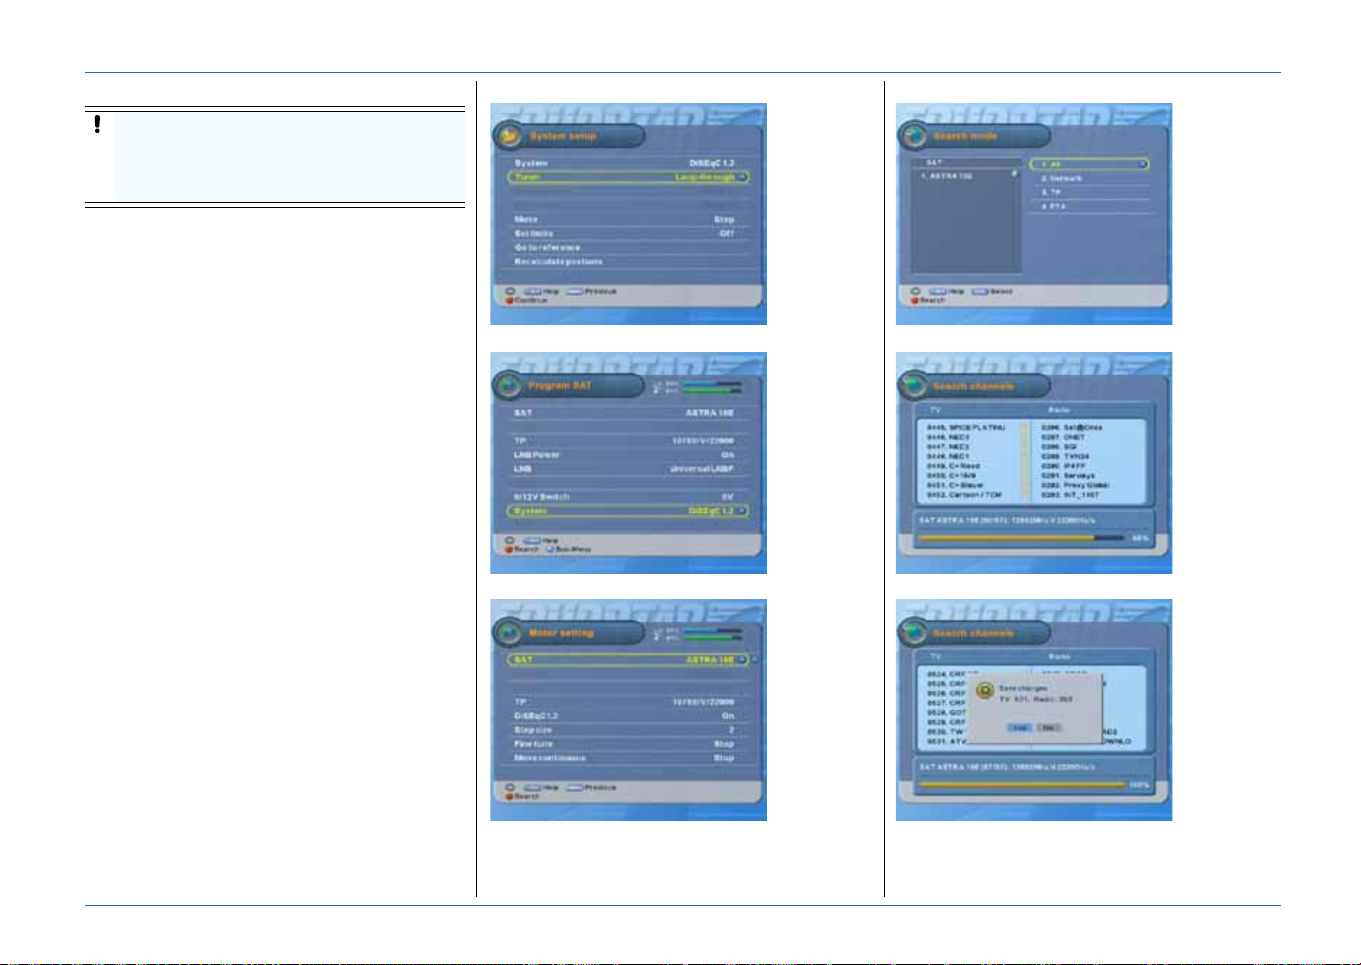
Task: Click the check mark beside ASTRA in Search mode
Action: (1014, 174)
